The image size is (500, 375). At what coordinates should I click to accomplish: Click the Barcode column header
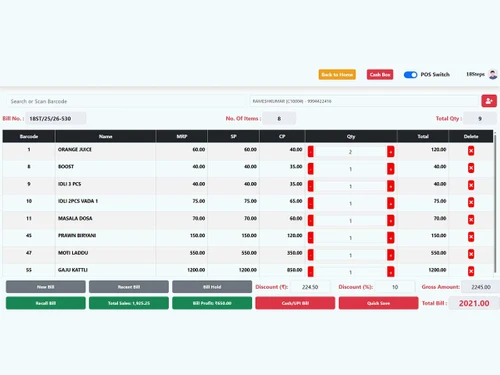29,136
